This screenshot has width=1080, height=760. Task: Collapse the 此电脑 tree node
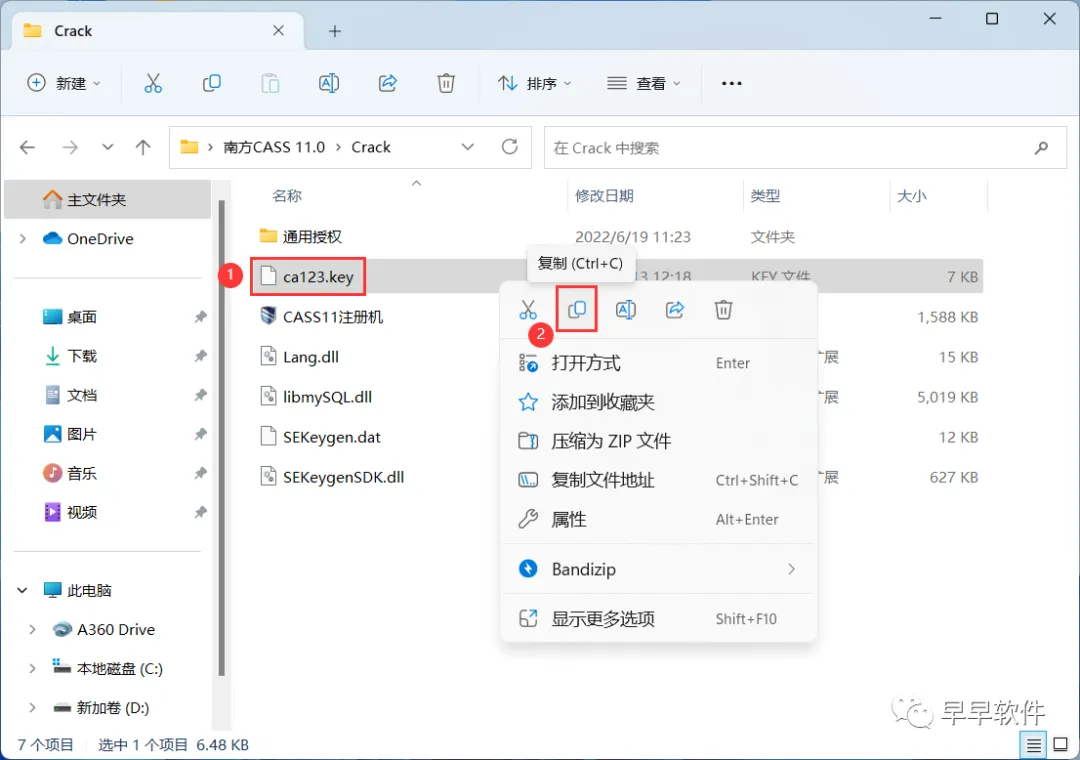tap(23, 590)
